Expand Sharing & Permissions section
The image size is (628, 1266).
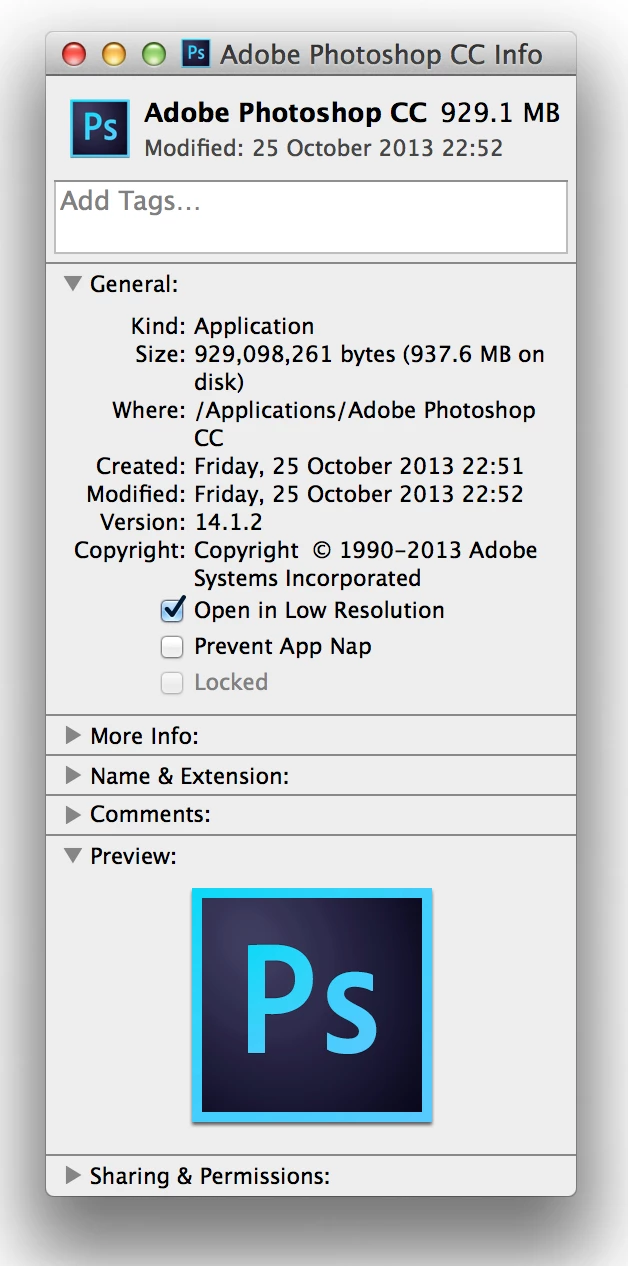pyautogui.click(x=73, y=1176)
